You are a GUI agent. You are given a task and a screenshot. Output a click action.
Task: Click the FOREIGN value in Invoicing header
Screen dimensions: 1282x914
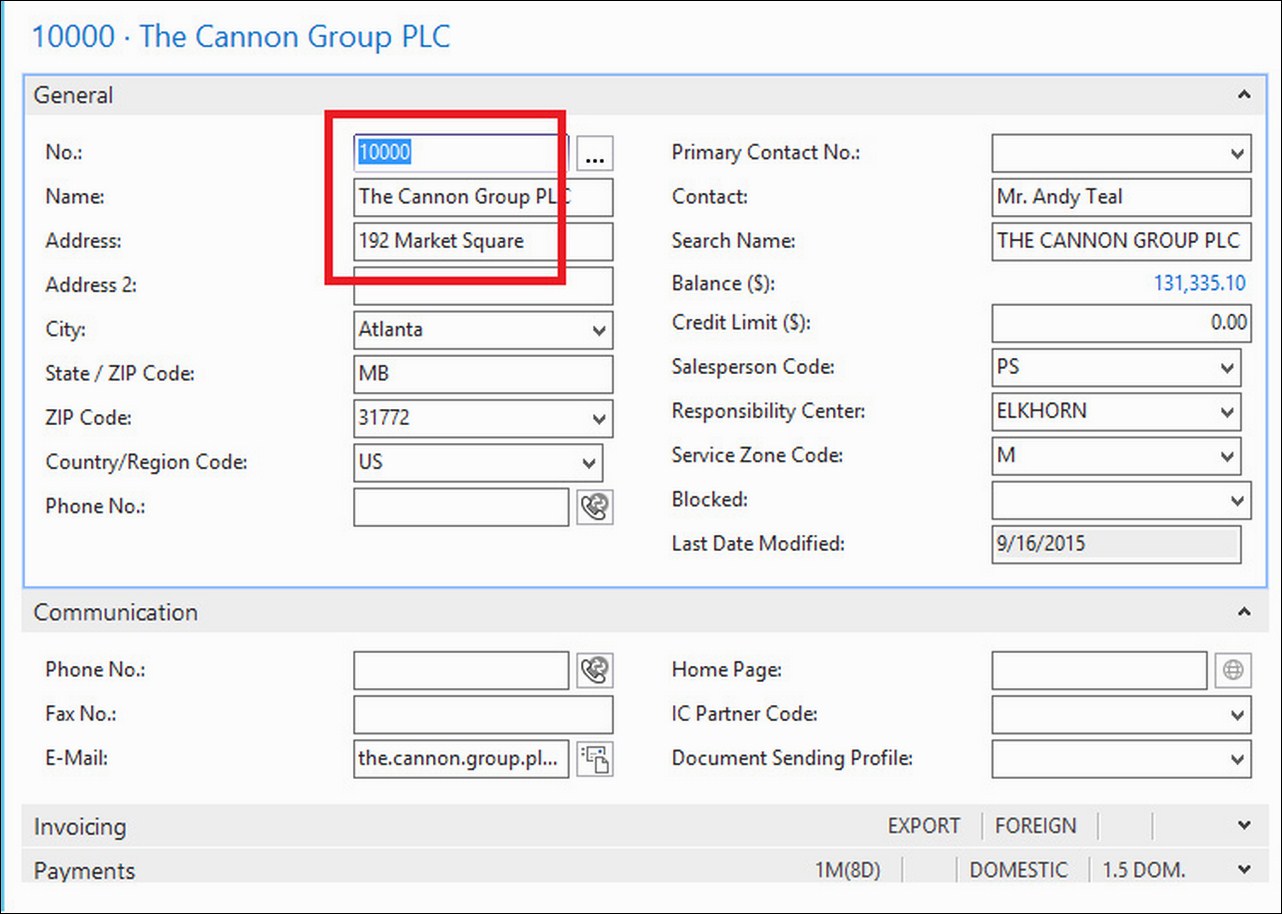pyautogui.click(x=1036, y=826)
